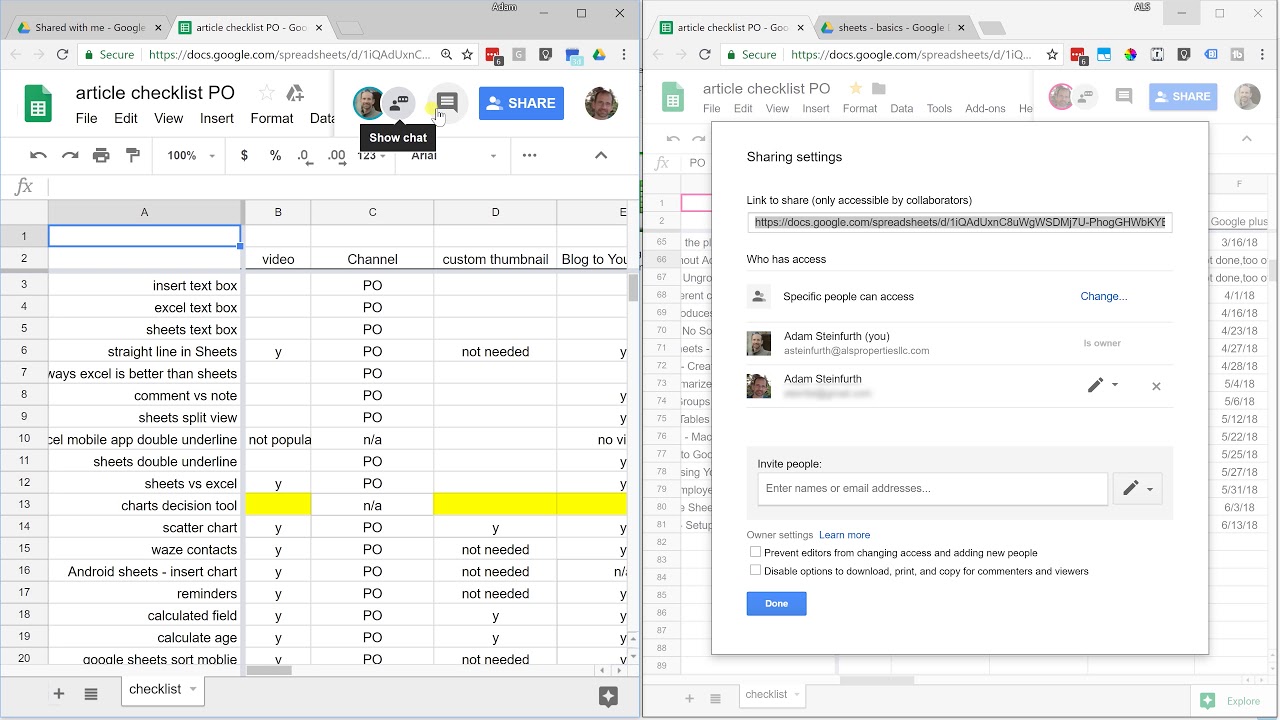Open checklist sheet tab dropdown arrow
The width and height of the screenshot is (1280, 720).
pos(193,689)
